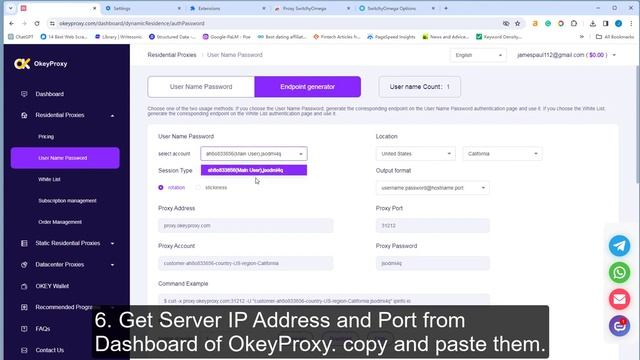Switch to the Extensions browser tab
This screenshot has width=640, height=360.
point(228,8)
